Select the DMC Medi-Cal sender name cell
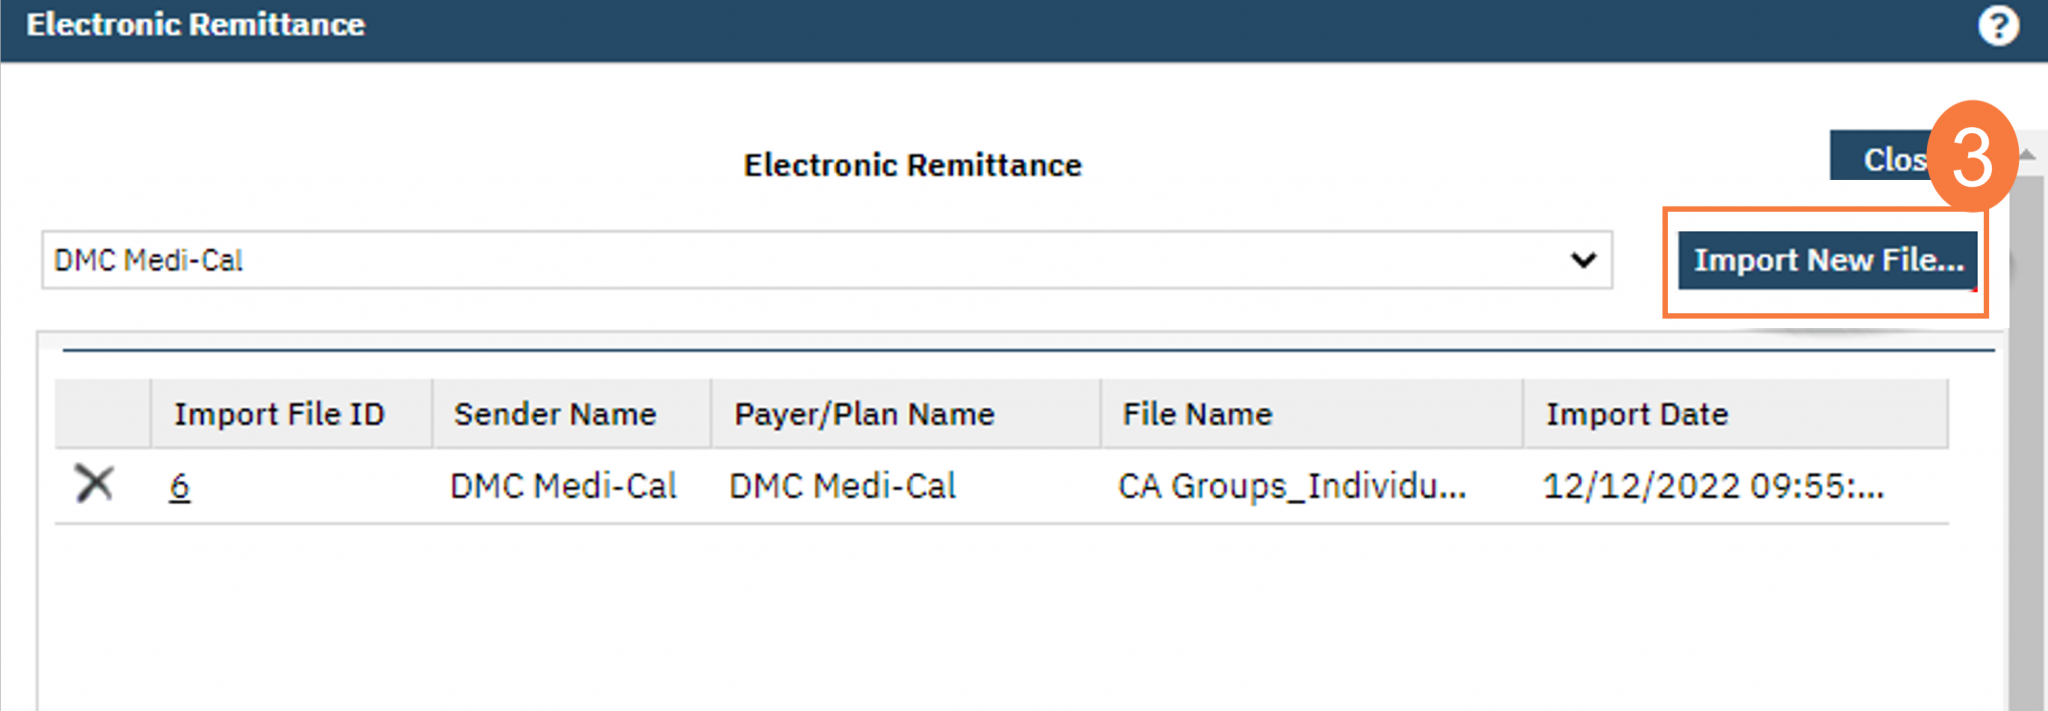 563,487
